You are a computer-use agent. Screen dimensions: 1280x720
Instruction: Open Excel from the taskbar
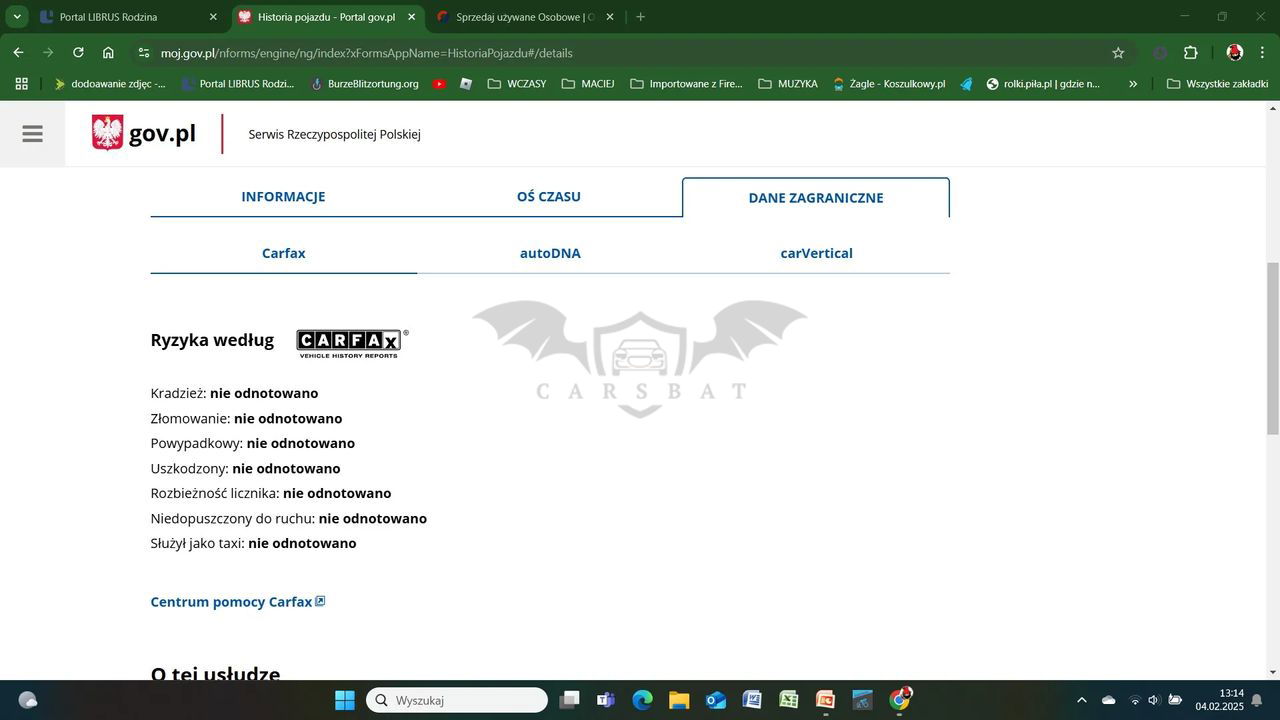[x=789, y=700]
